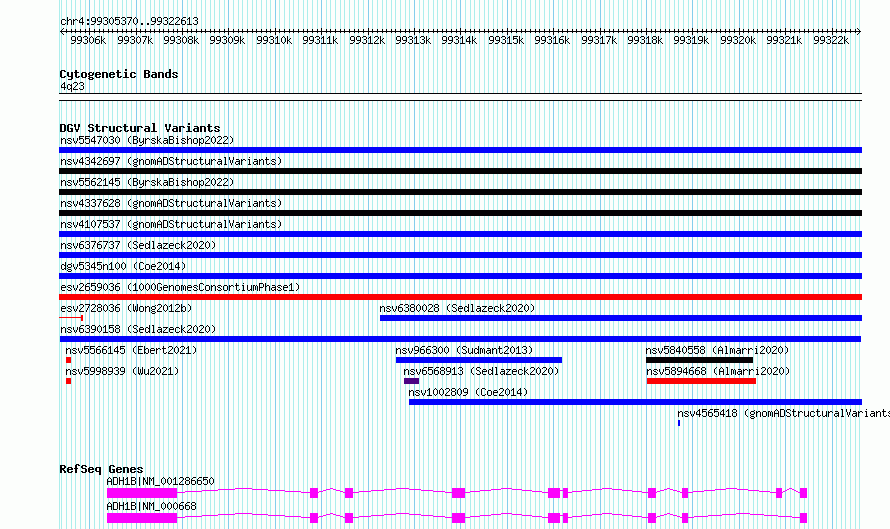Viewport: 890px width, 529px height.
Task: Open variant label esv2659036 (1000GenomesConsortiumPhase1)
Action: [x=180, y=287]
